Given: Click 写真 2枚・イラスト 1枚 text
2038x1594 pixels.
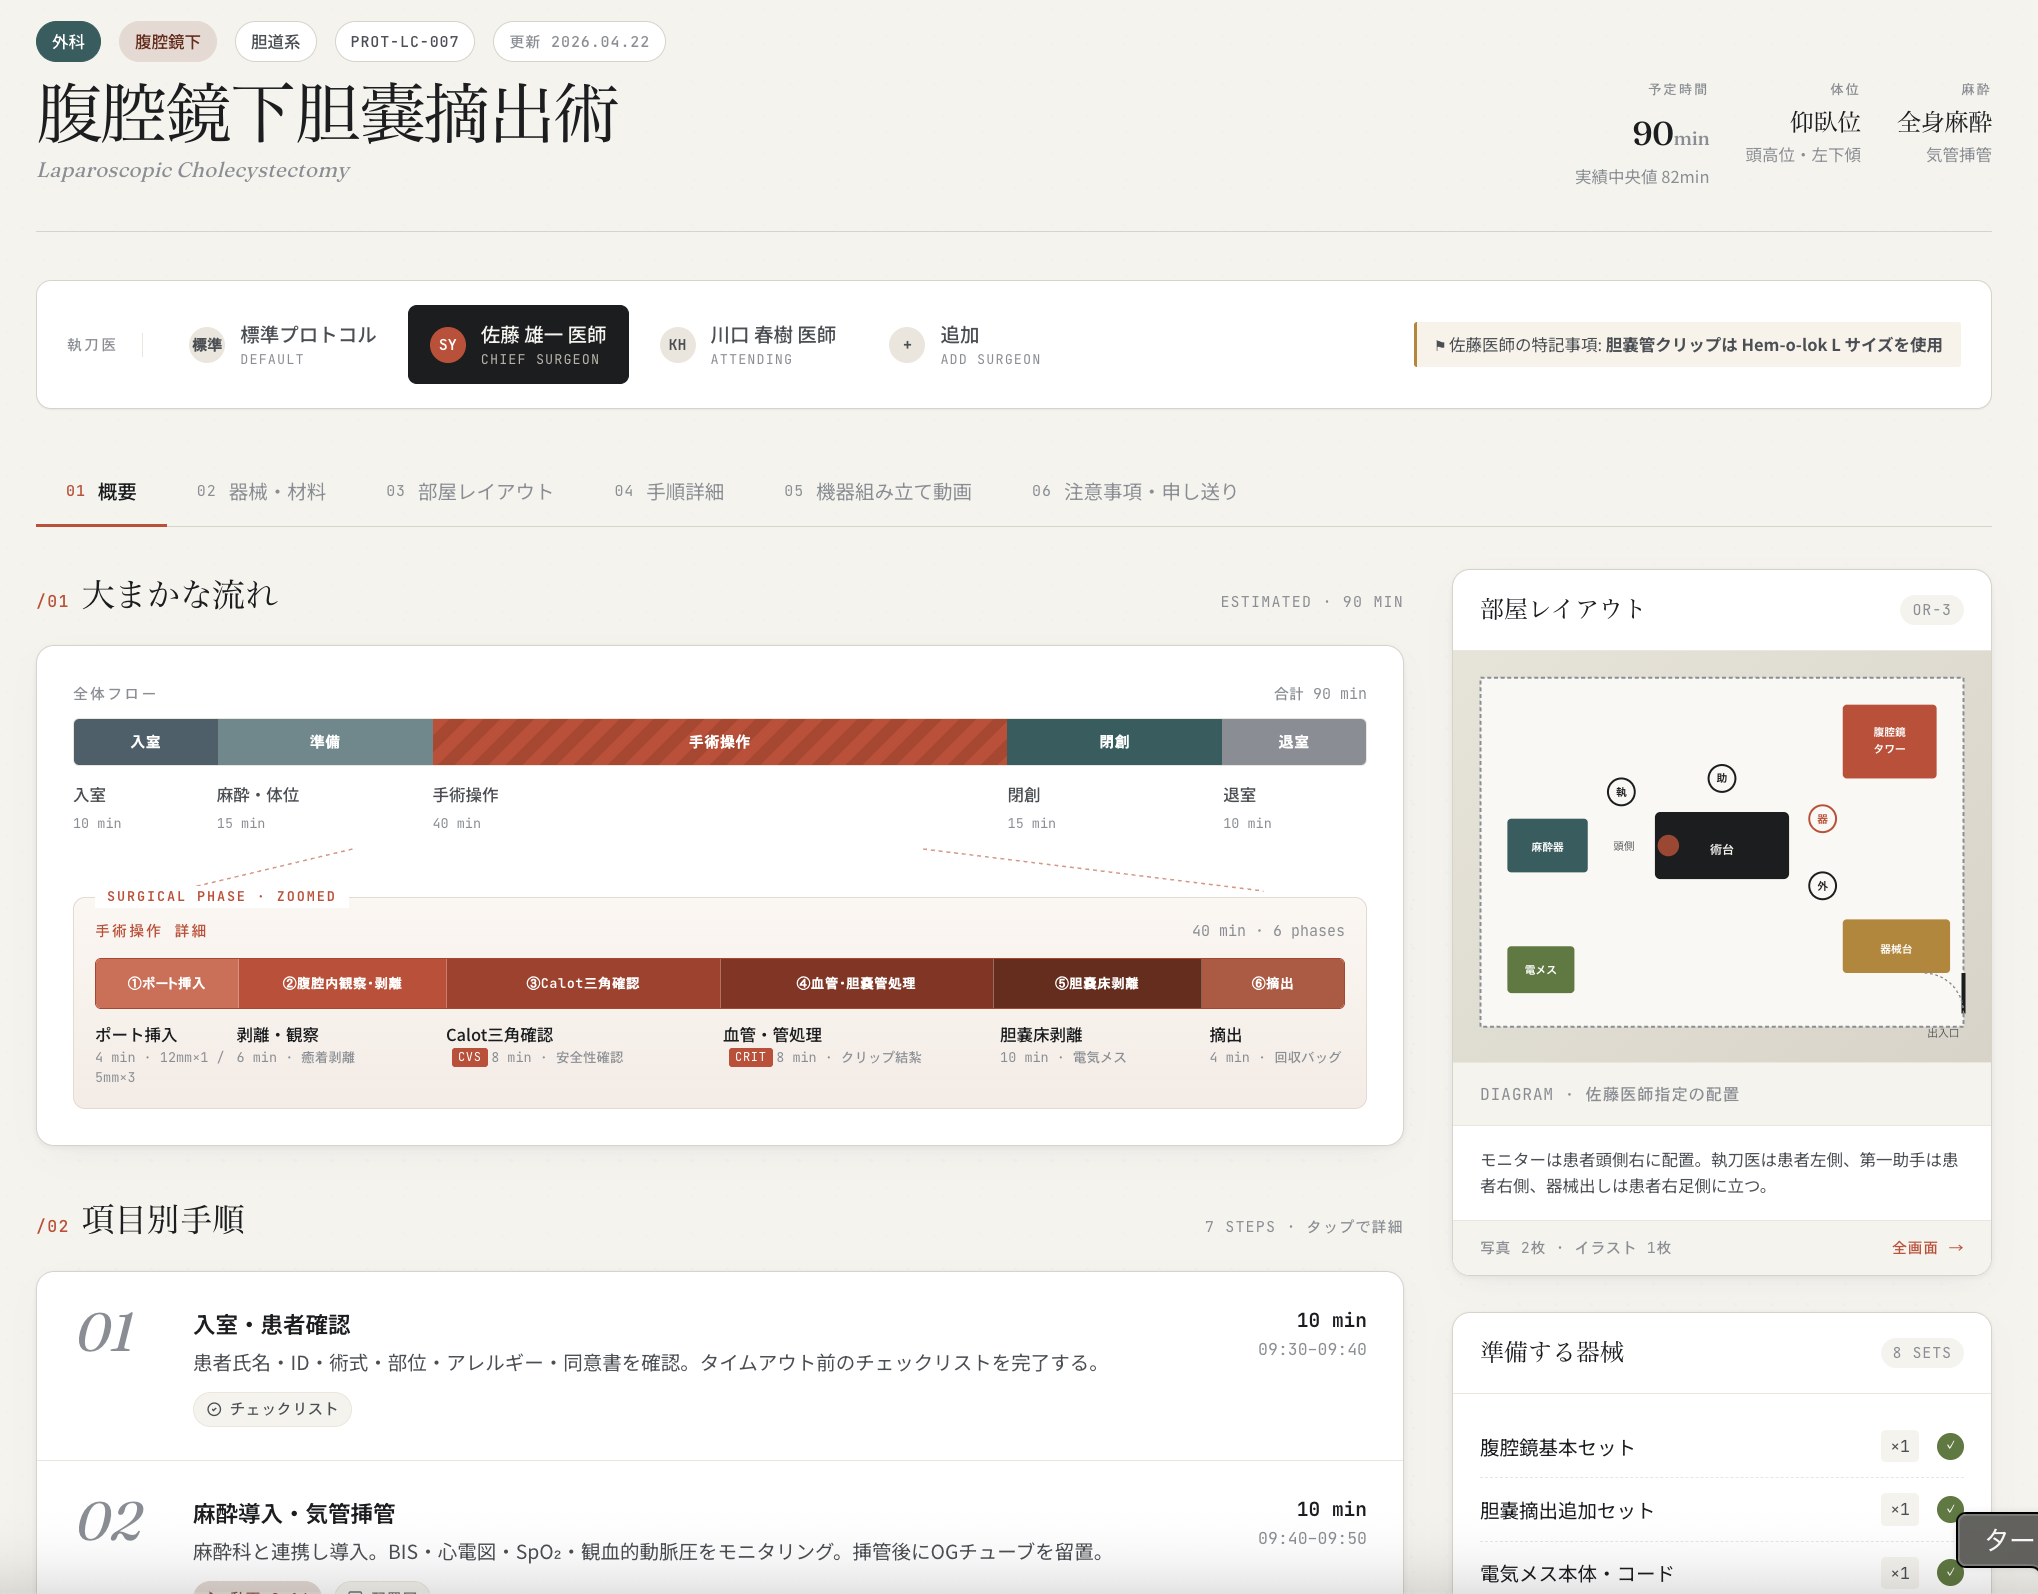Looking at the screenshot, I should point(1575,1247).
